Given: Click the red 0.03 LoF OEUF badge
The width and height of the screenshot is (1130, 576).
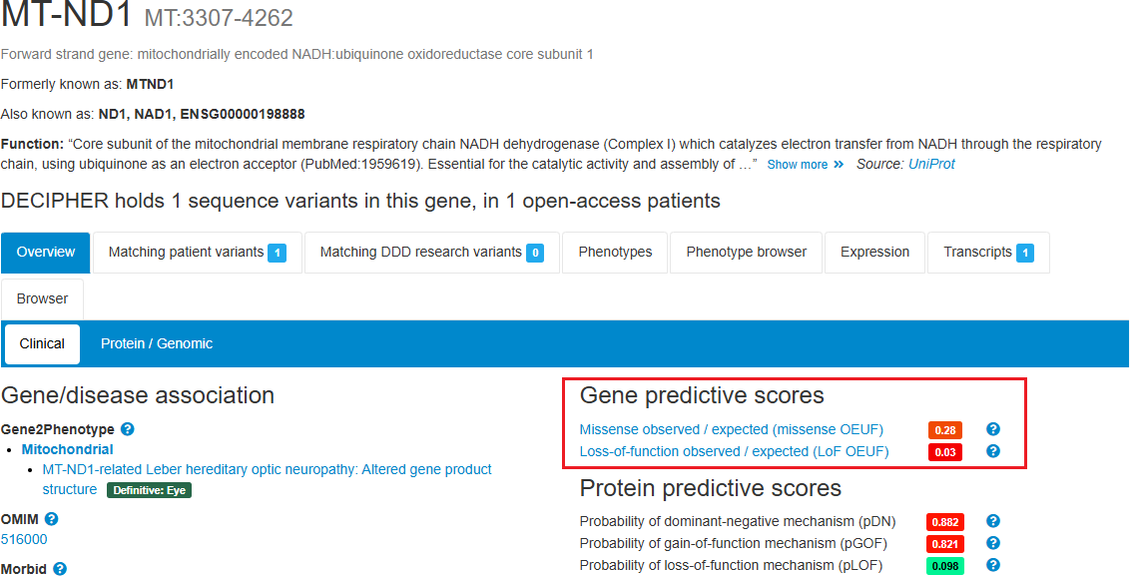Looking at the screenshot, I should [x=945, y=452].
